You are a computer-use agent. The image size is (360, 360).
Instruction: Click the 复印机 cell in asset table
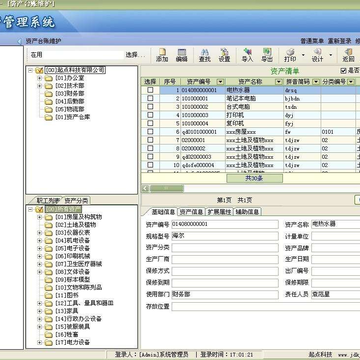pyautogui.click(x=254, y=123)
